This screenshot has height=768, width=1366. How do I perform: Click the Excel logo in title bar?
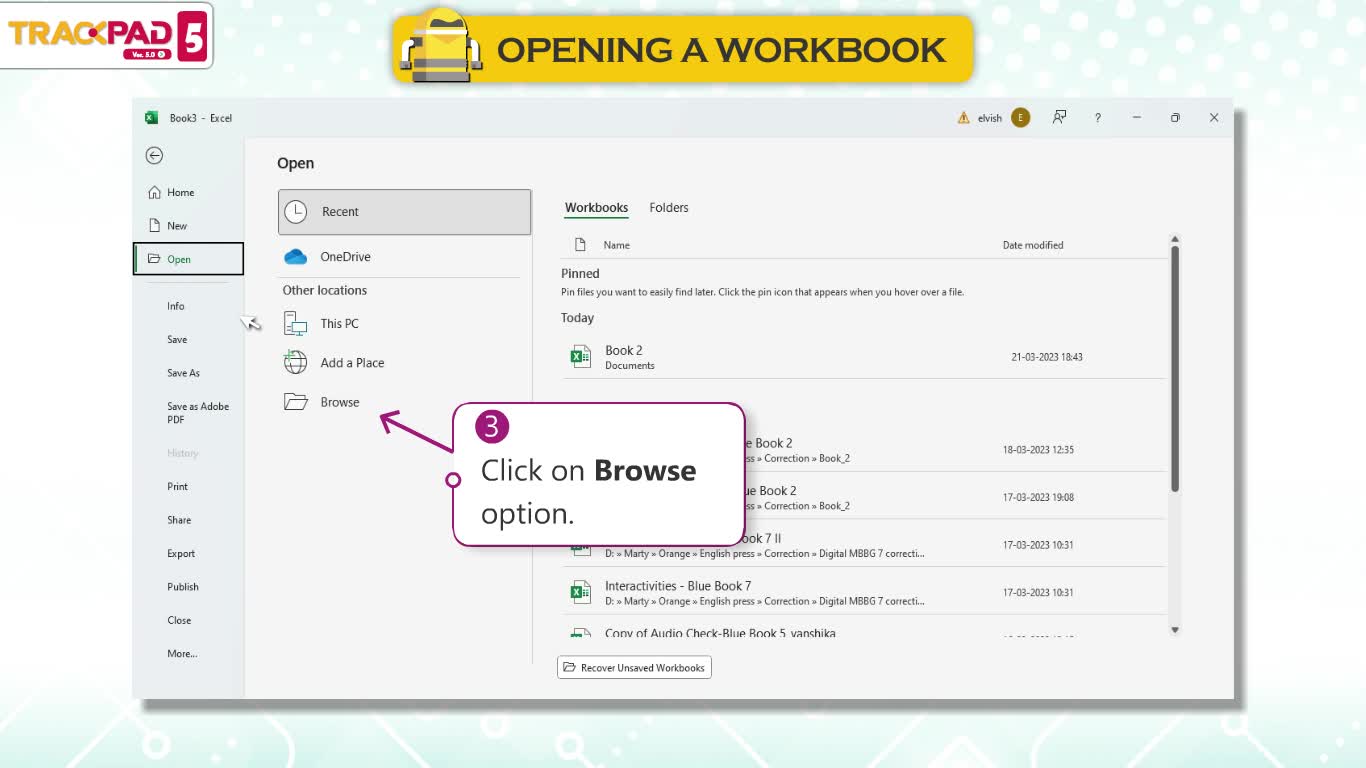pyautogui.click(x=152, y=118)
